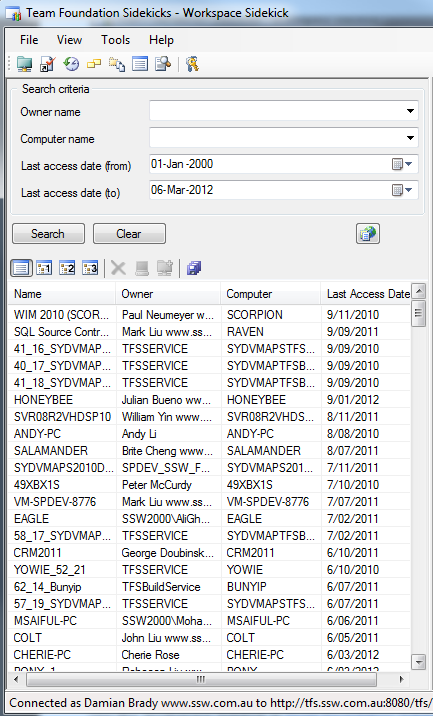Click the globe export icon beside Clear
Image resolution: width=433 pixels, height=716 pixels.
point(368,234)
